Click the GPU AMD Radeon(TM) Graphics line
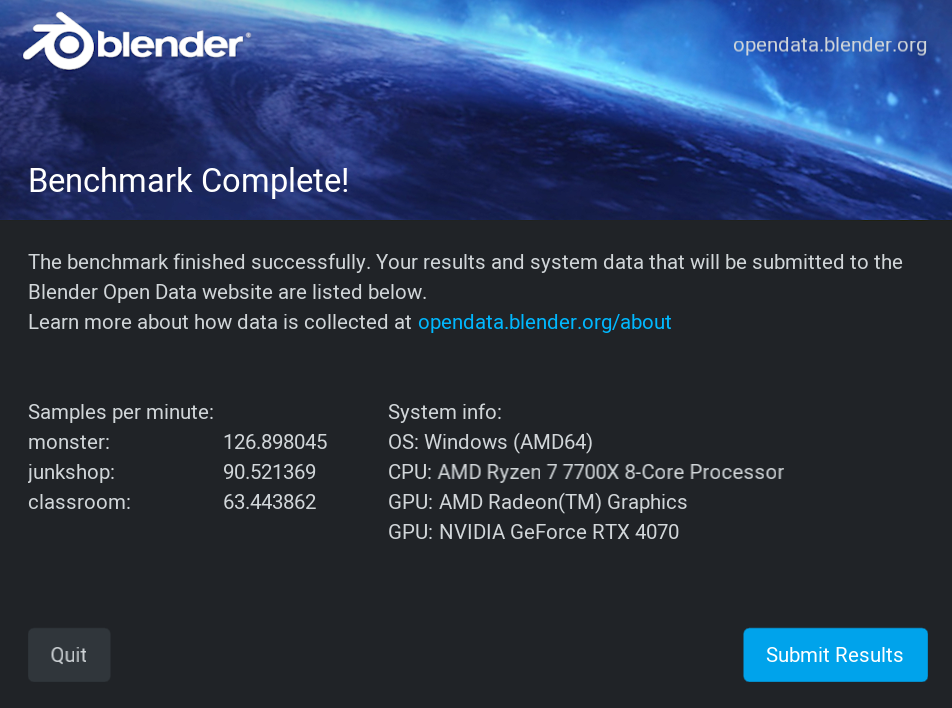This screenshot has width=952, height=708. 537,502
